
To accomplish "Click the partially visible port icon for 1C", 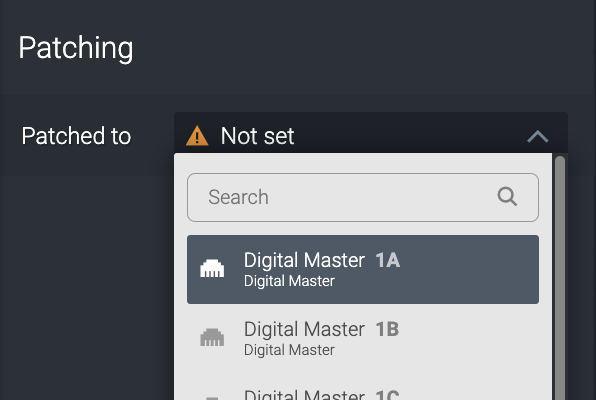I will [x=212, y=398].
